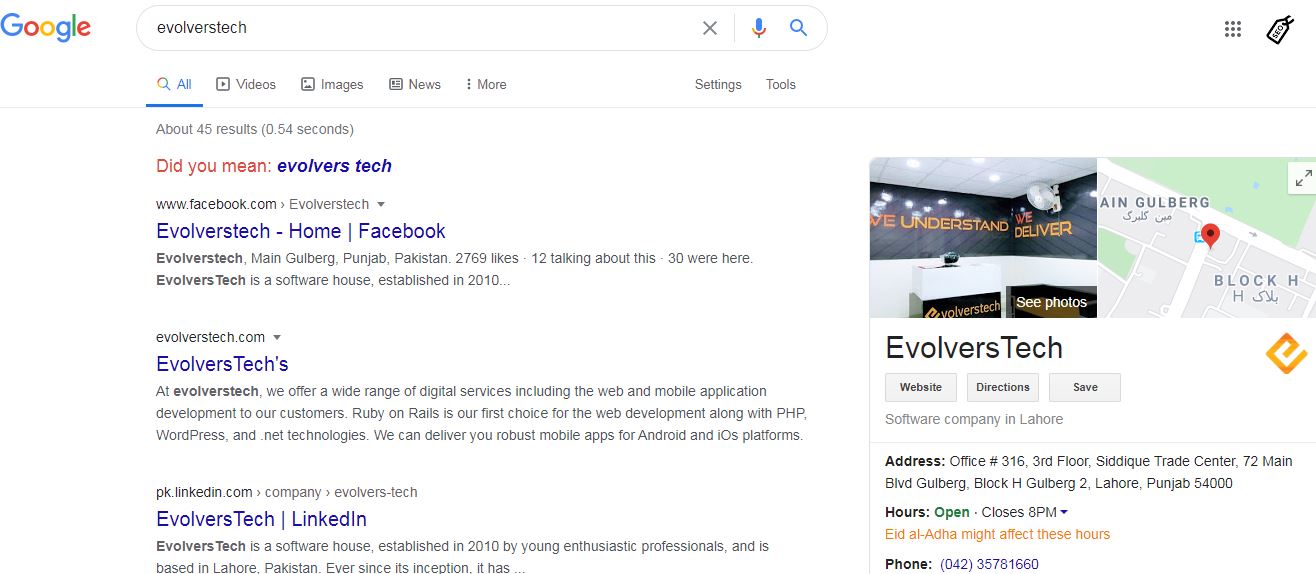This screenshot has width=1316, height=574.
Task: Open the Google logo homepage
Action: pos(46,27)
